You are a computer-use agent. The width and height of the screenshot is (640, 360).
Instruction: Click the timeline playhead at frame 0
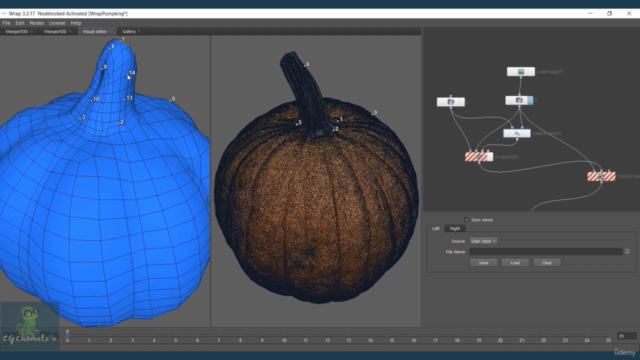click(68, 336)
